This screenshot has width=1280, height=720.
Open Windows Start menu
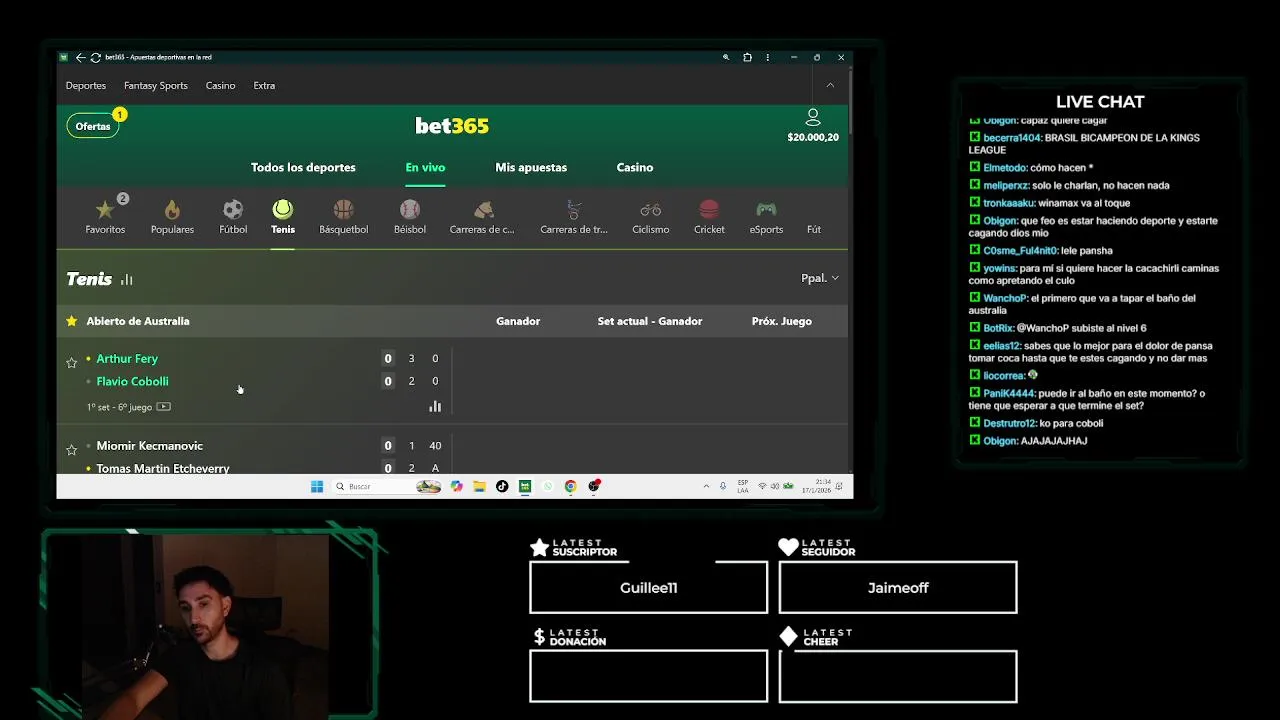[x=317, y=486]
